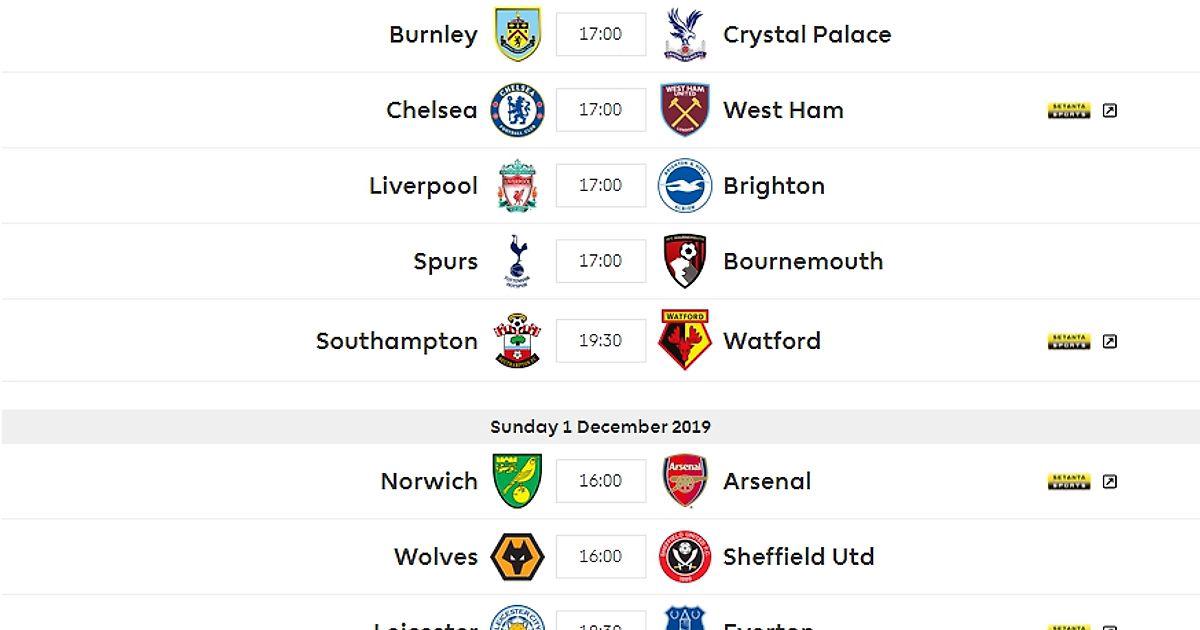Click the Setanta Sports logo for Norwich match

click(1068, 482)
